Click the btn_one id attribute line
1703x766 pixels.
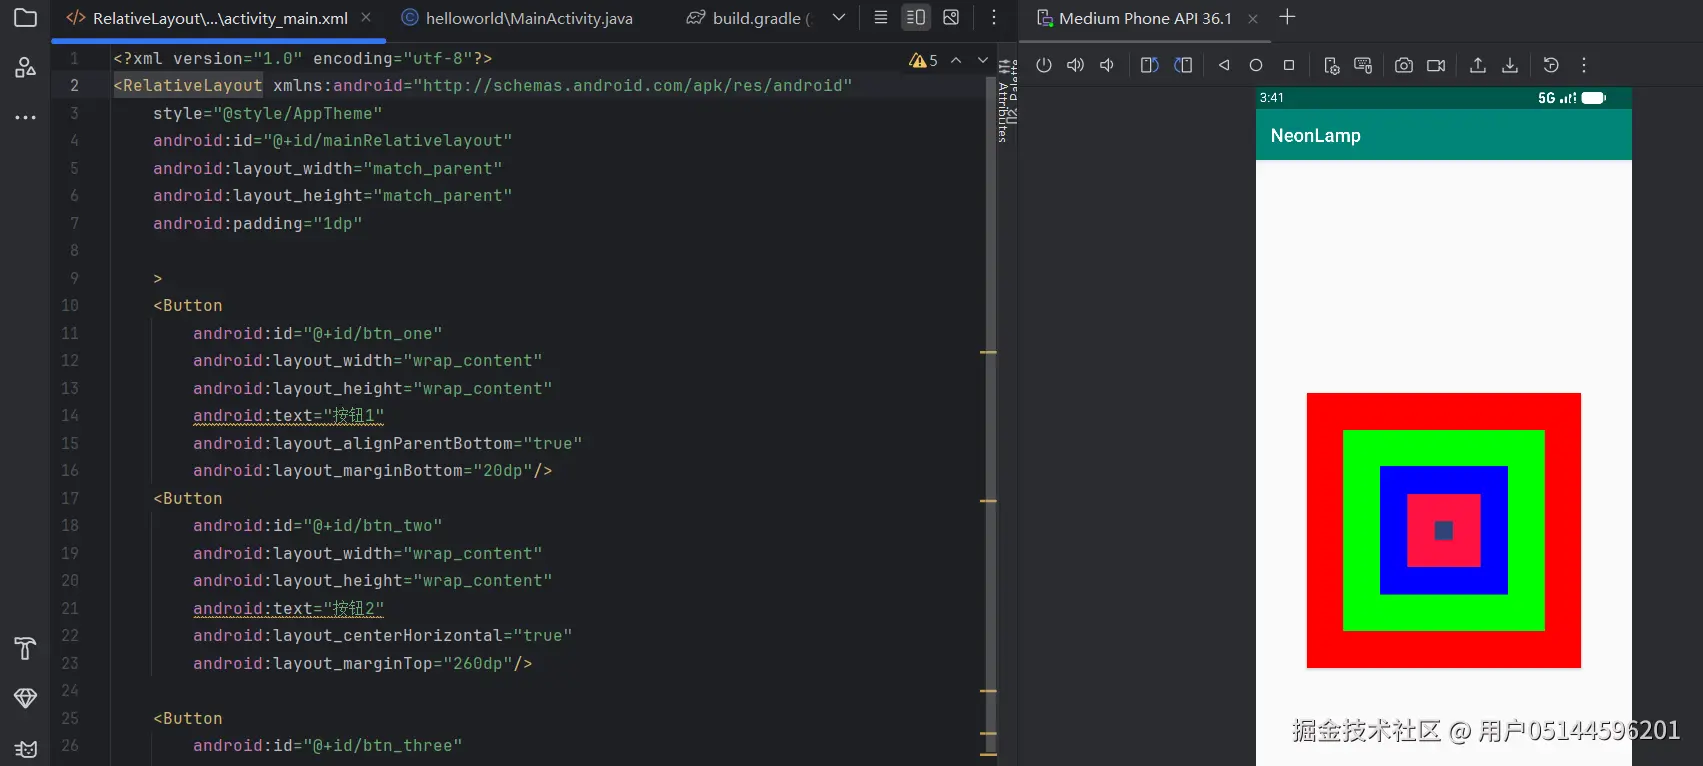317,333
